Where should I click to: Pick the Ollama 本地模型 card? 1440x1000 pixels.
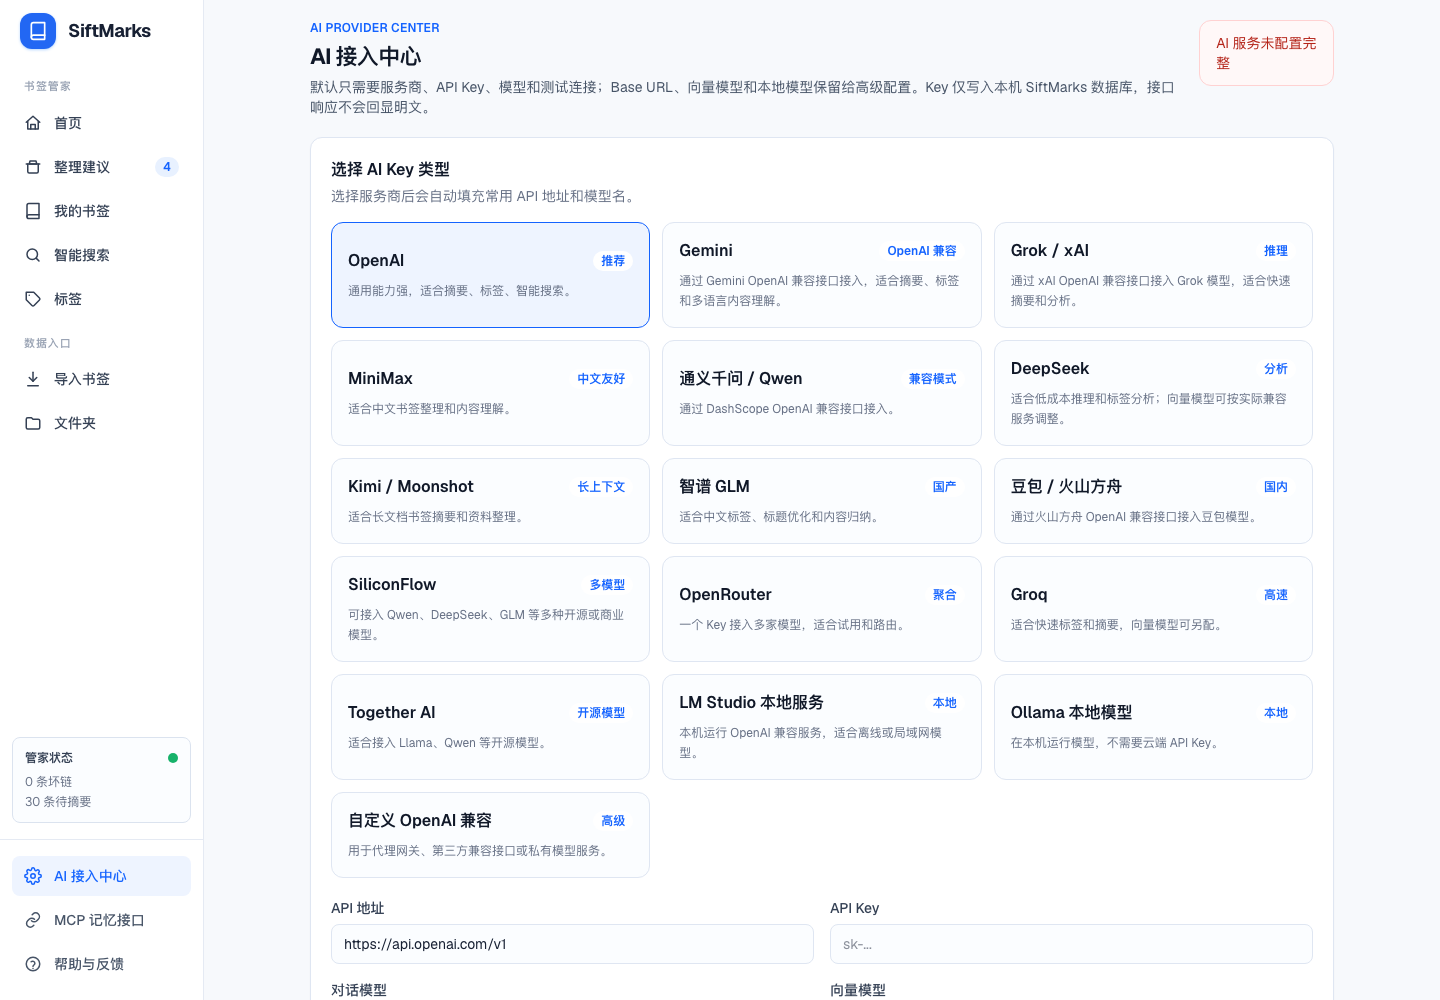pos(1153,727)
